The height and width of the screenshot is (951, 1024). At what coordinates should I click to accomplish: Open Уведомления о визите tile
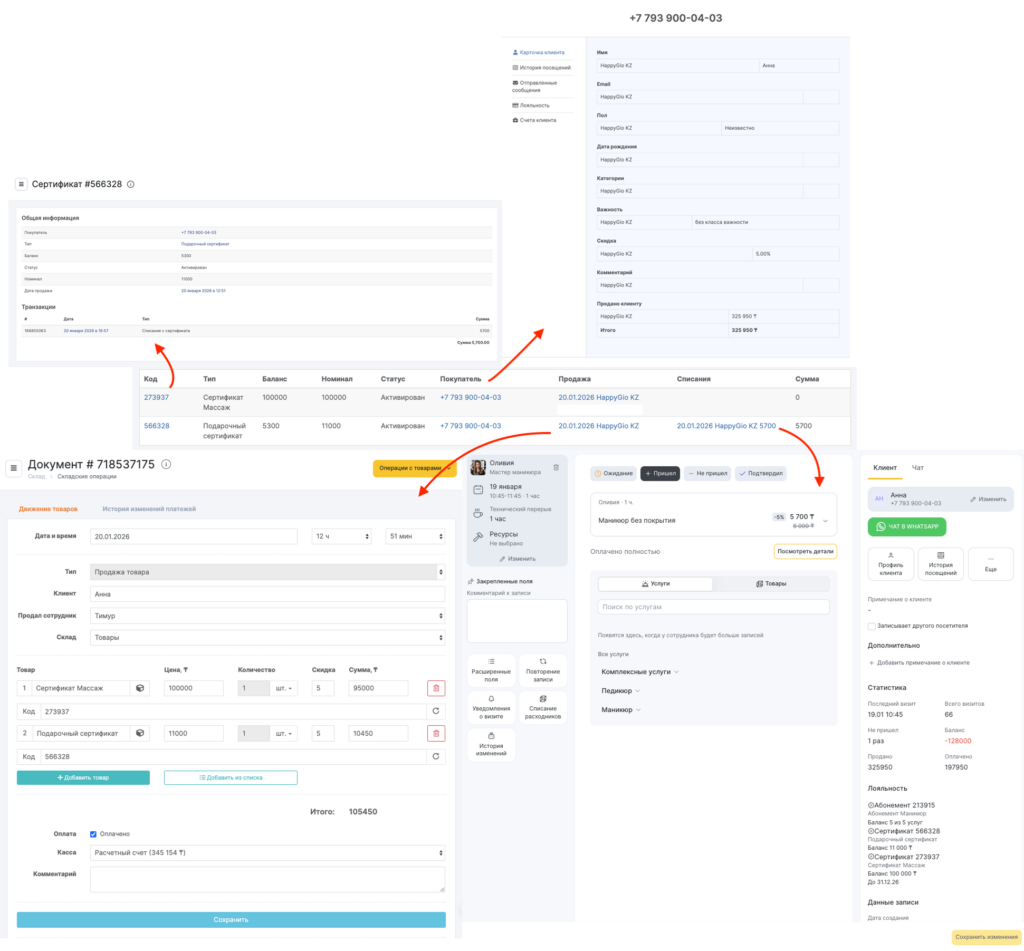pyautogui.click(x=491, y=707)
